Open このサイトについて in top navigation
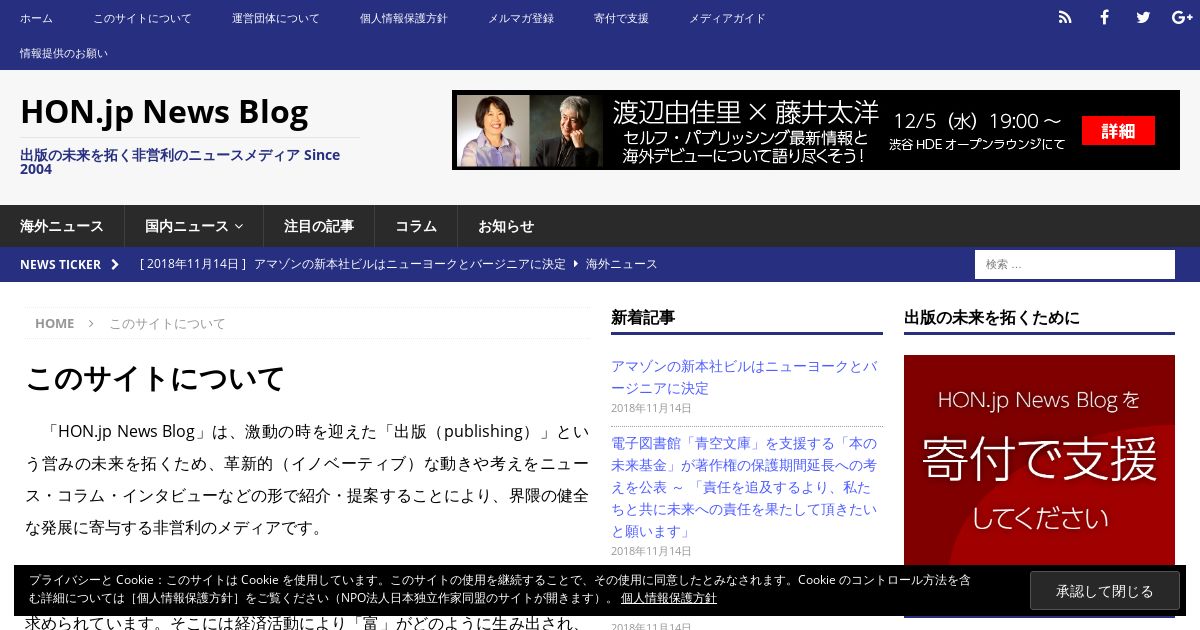This screenshot has width=1200, height=630. [x=142, y=18]
